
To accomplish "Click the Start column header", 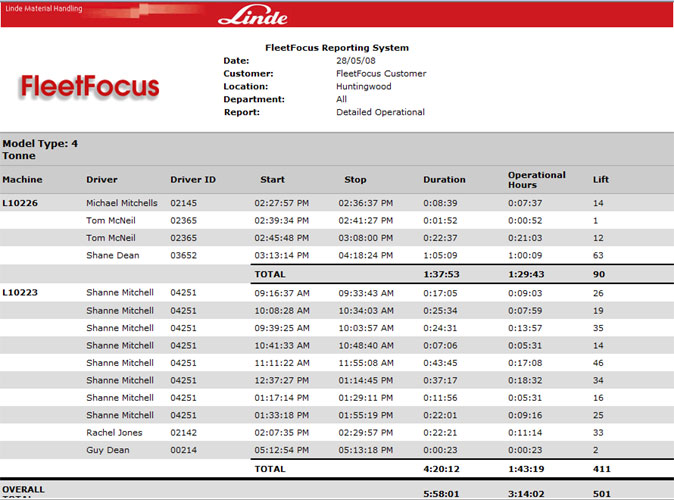I will [x=272, y=180].
